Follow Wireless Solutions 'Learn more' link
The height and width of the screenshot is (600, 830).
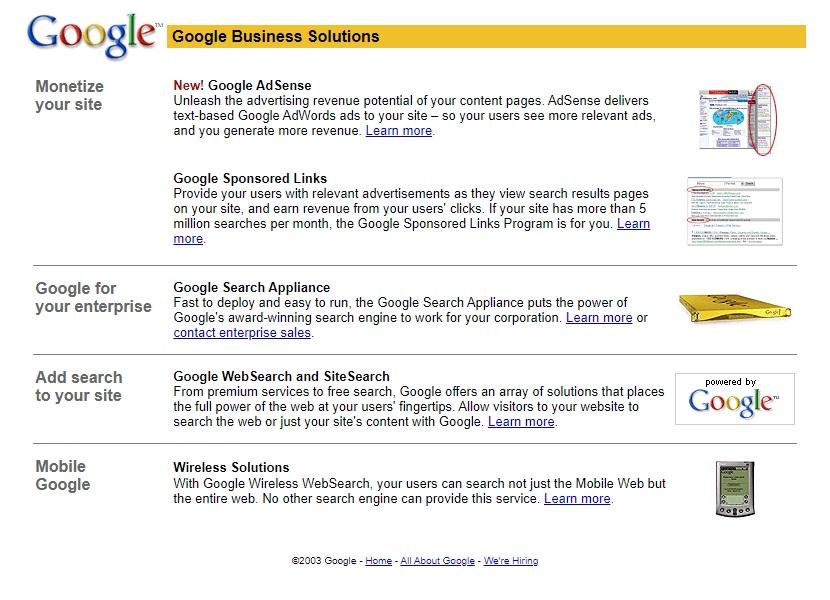(577, 499)
